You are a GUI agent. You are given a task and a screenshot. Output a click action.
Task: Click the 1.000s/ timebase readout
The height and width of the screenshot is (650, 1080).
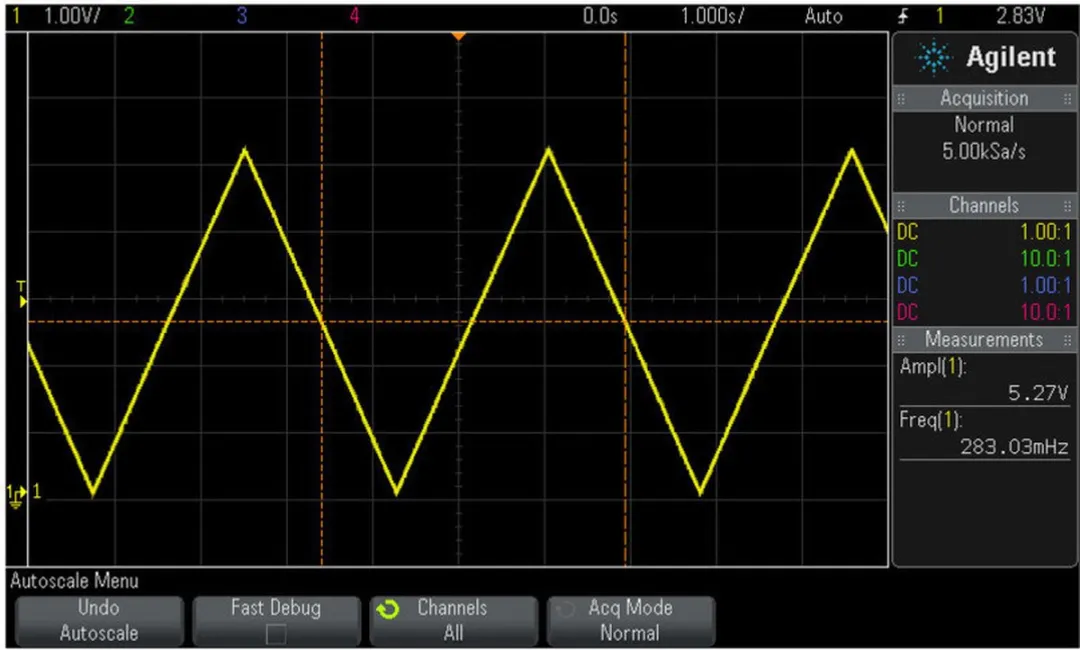tap(712, 17)
